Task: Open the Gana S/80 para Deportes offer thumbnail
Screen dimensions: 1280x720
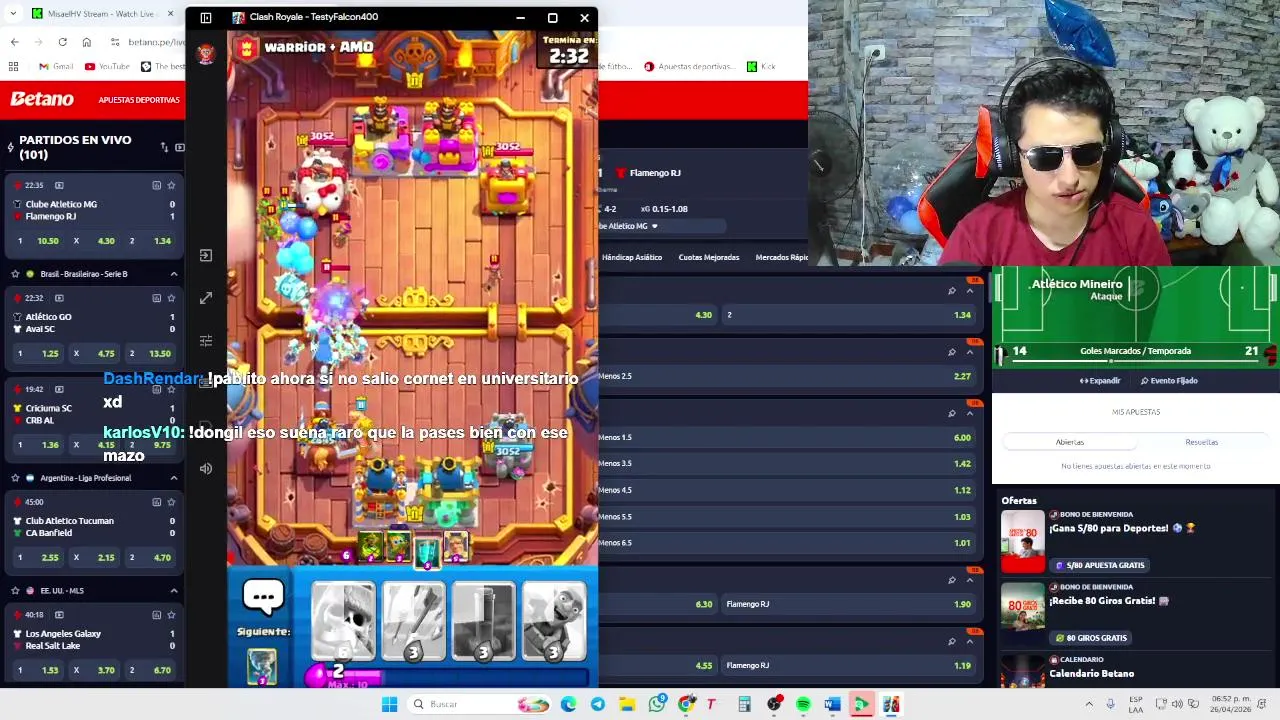Action: point(1023,541)
